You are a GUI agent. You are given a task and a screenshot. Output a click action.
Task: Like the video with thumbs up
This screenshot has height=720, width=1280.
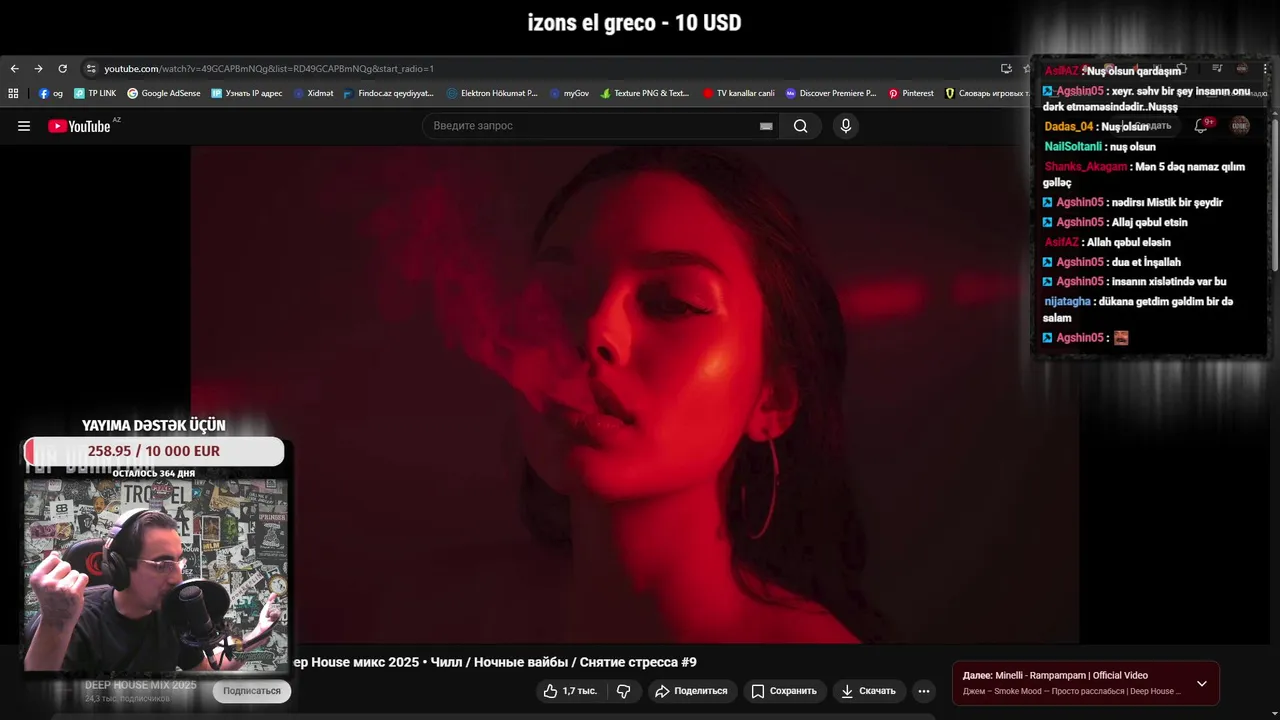[570, 691]
